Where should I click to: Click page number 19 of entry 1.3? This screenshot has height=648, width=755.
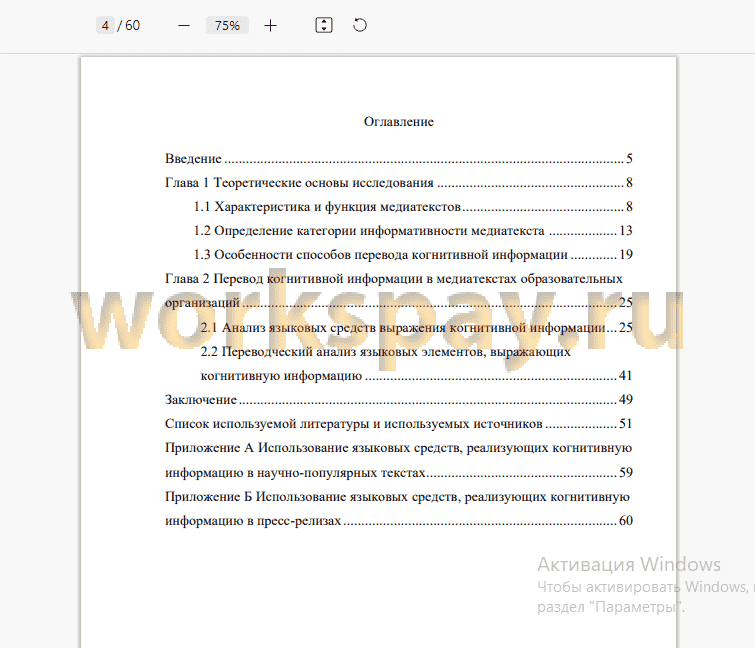(625, 255)
